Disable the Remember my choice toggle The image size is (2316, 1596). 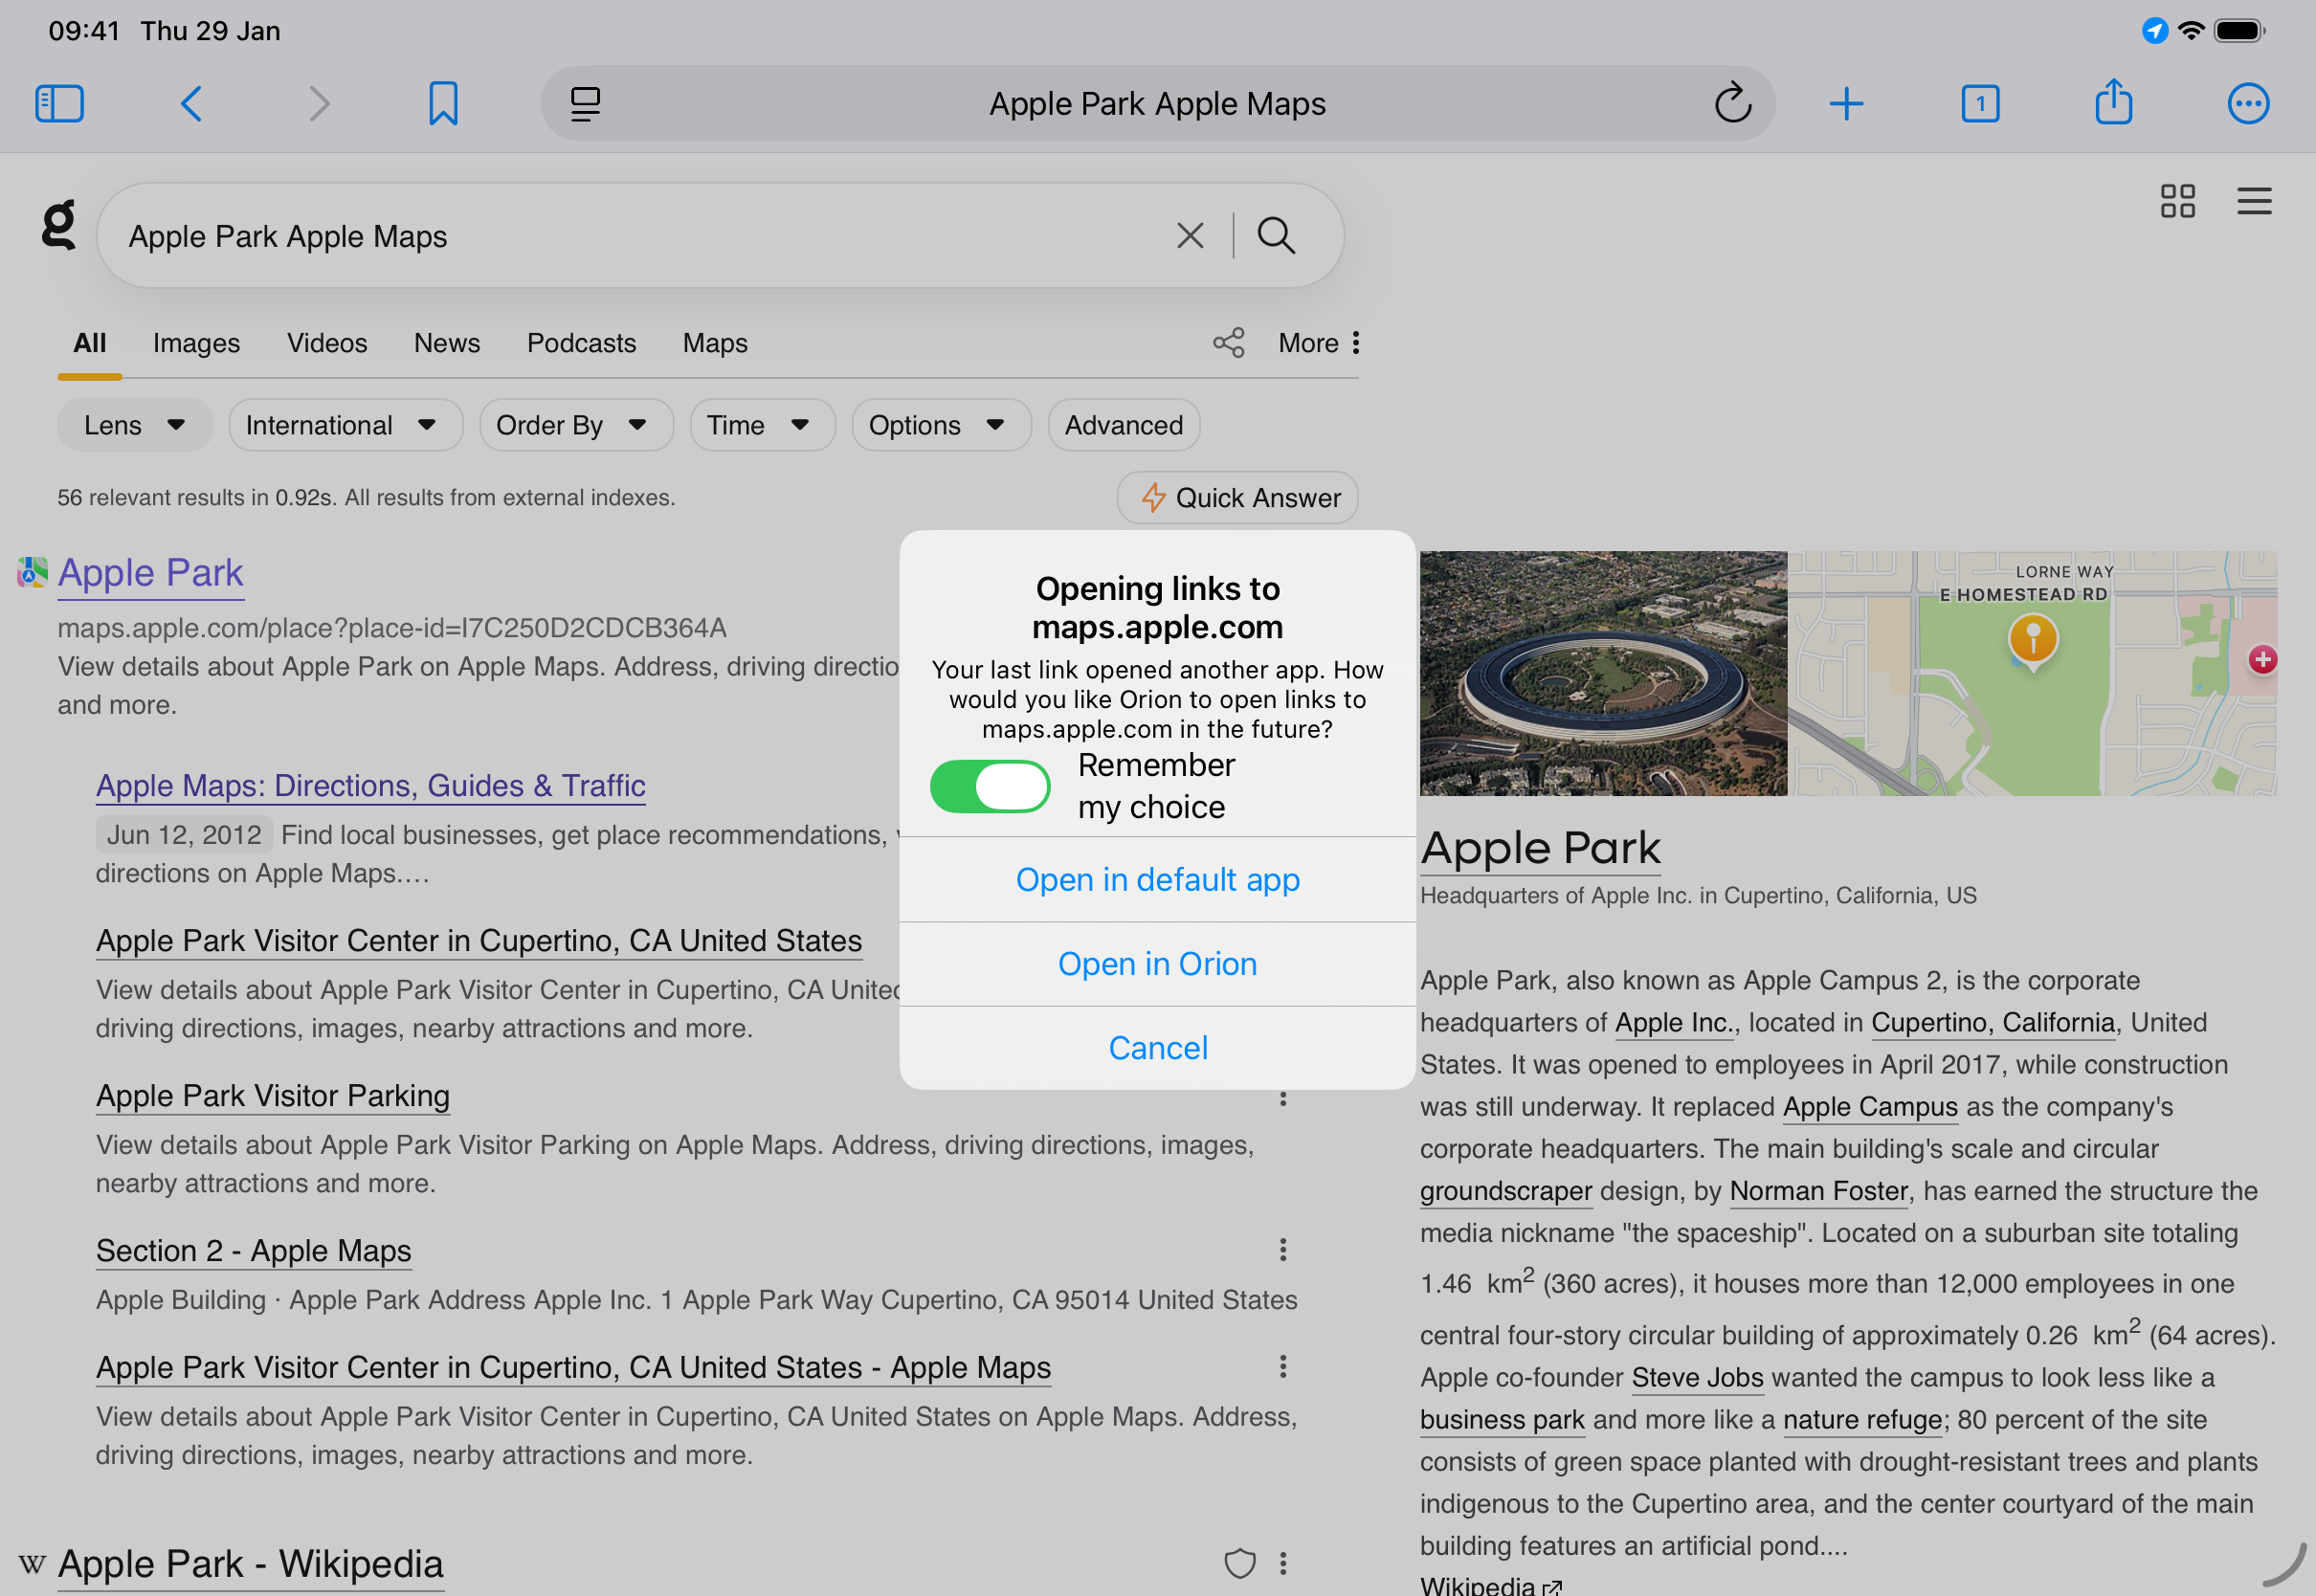[x=990, y=787]
